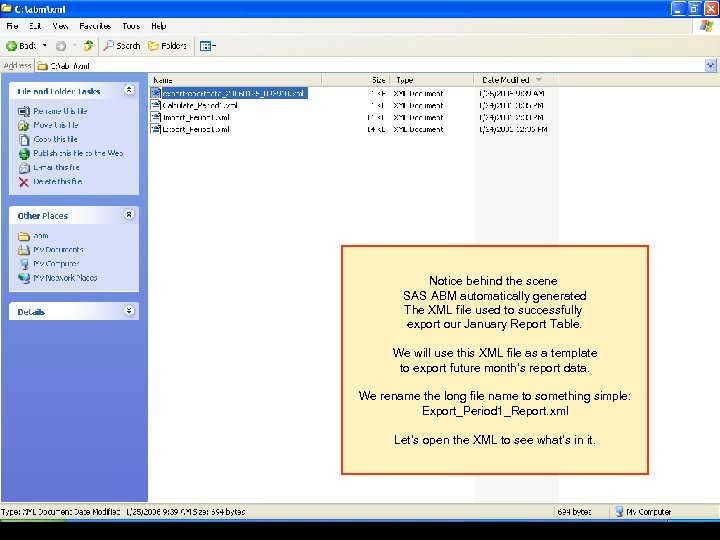Image resolution: width=720 pixels, height=540 pixels.
Task: Open the Search toolbar button
Action: point(122,45)
